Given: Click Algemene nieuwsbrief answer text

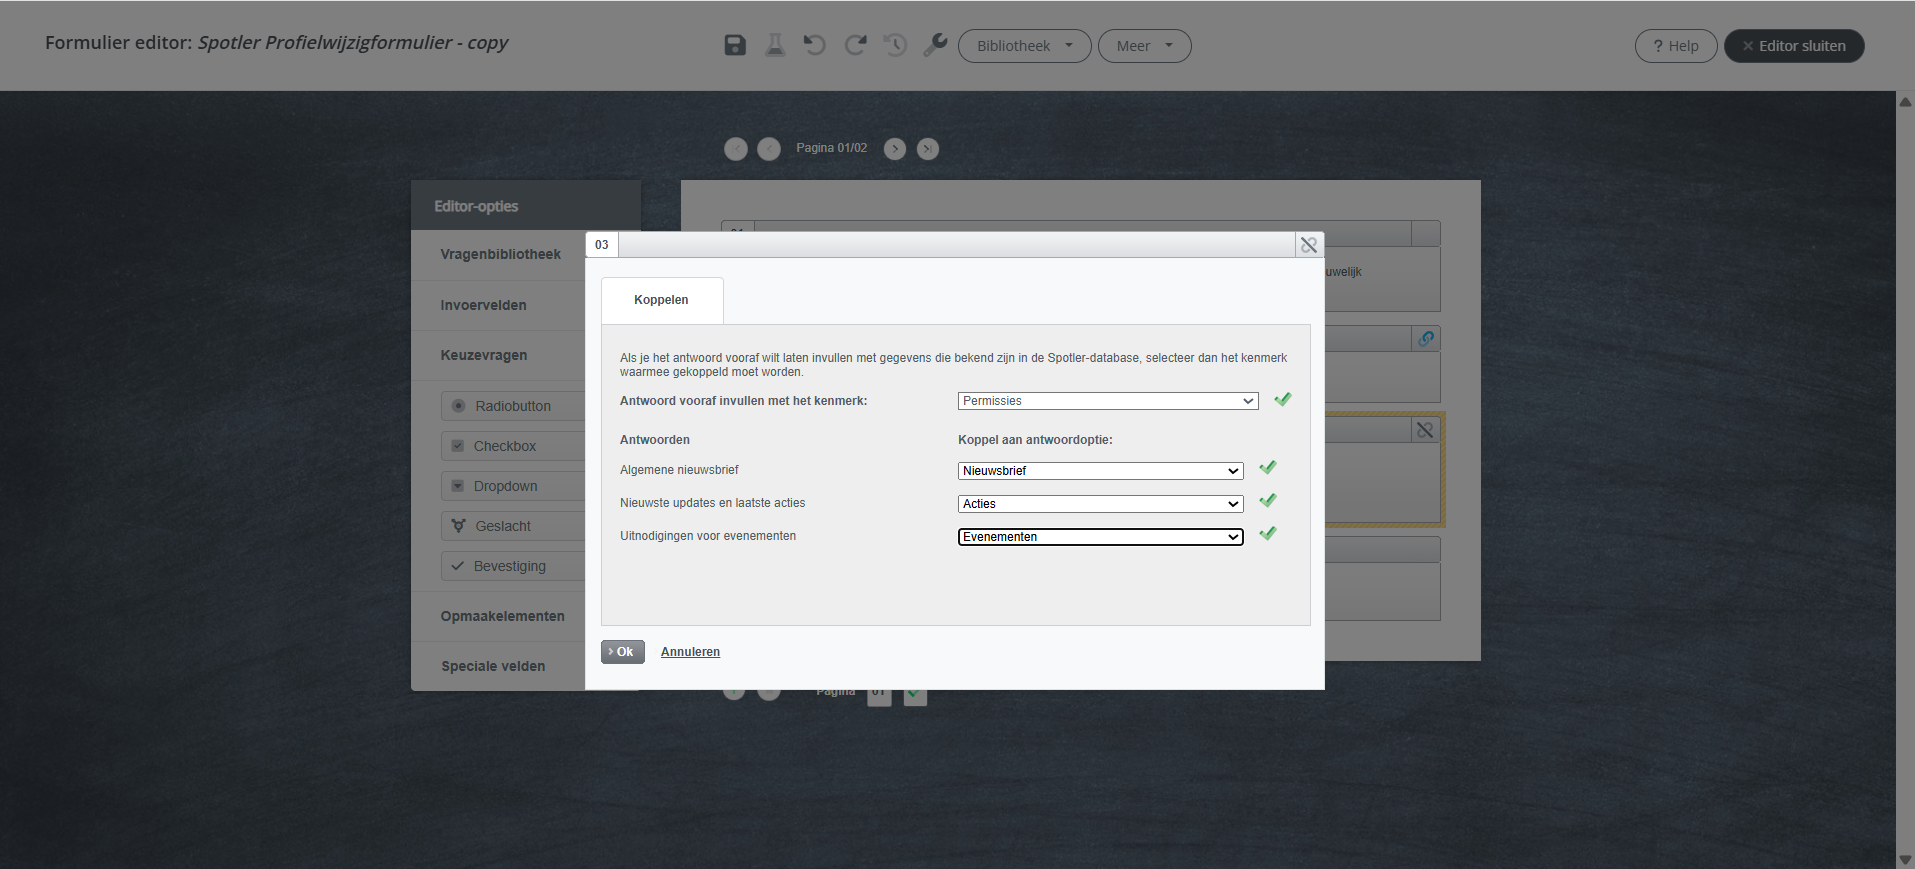Looking at the screenshot, I should [679, 470].
